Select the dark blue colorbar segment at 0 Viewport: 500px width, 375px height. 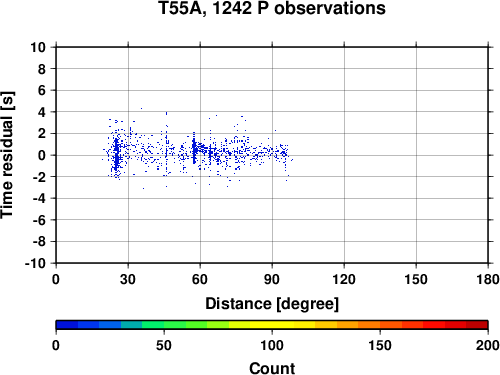[67, 325]
